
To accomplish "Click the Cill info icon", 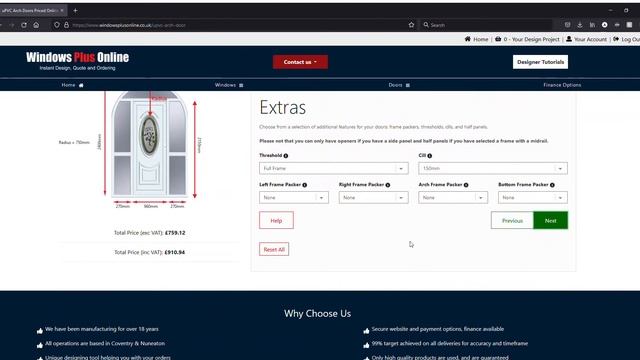I will pyautogui.click(x=429, y=156).
